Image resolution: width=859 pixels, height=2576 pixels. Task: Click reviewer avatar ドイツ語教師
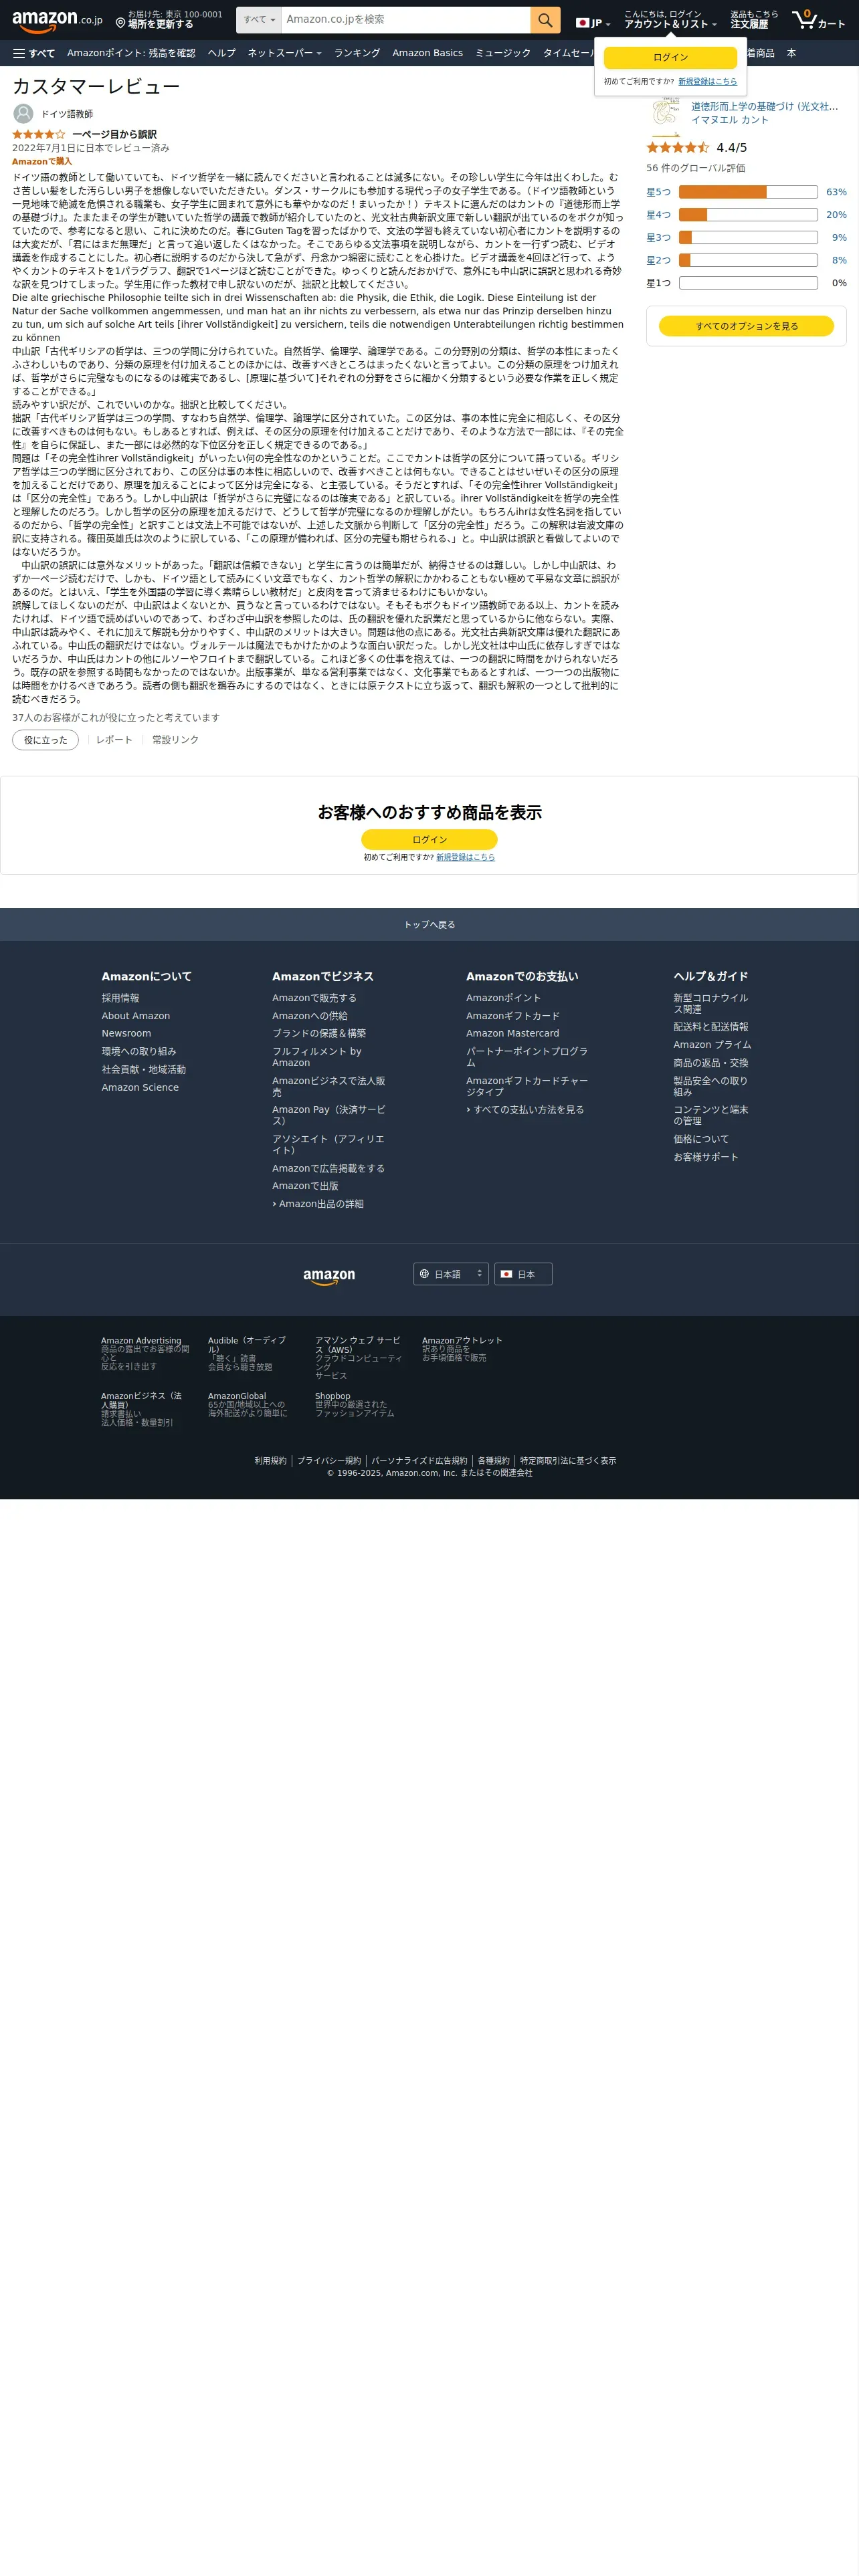[x=23, y=114]
